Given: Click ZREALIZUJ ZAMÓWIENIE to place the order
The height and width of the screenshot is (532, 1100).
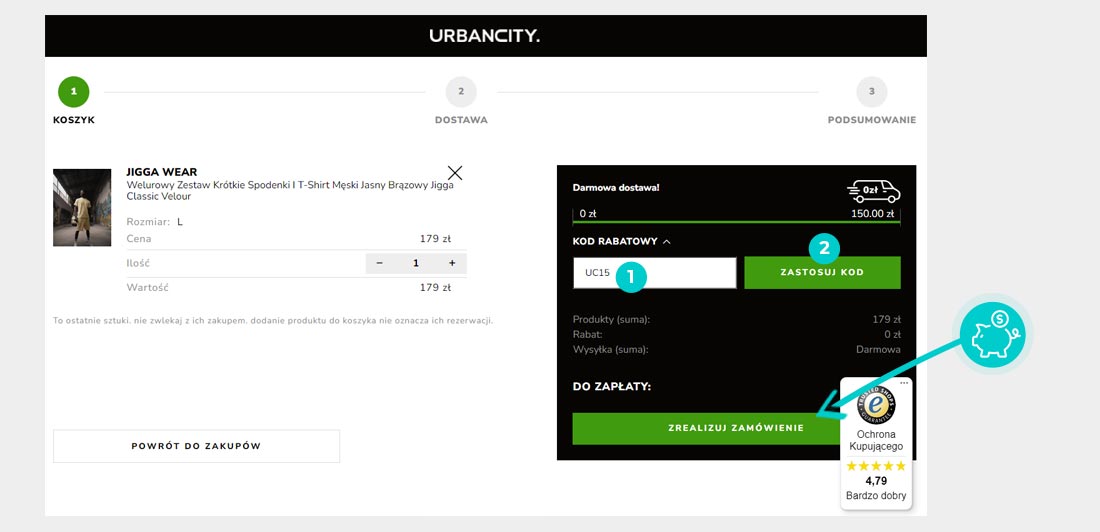Looking at the screenshot, I should 700,428.
